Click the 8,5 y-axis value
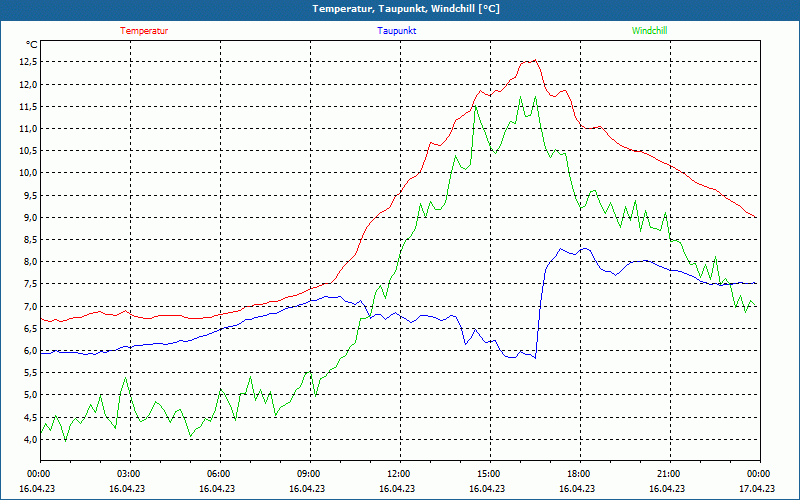The width and height of the screenshot is (800, 500). coord(30,240)
